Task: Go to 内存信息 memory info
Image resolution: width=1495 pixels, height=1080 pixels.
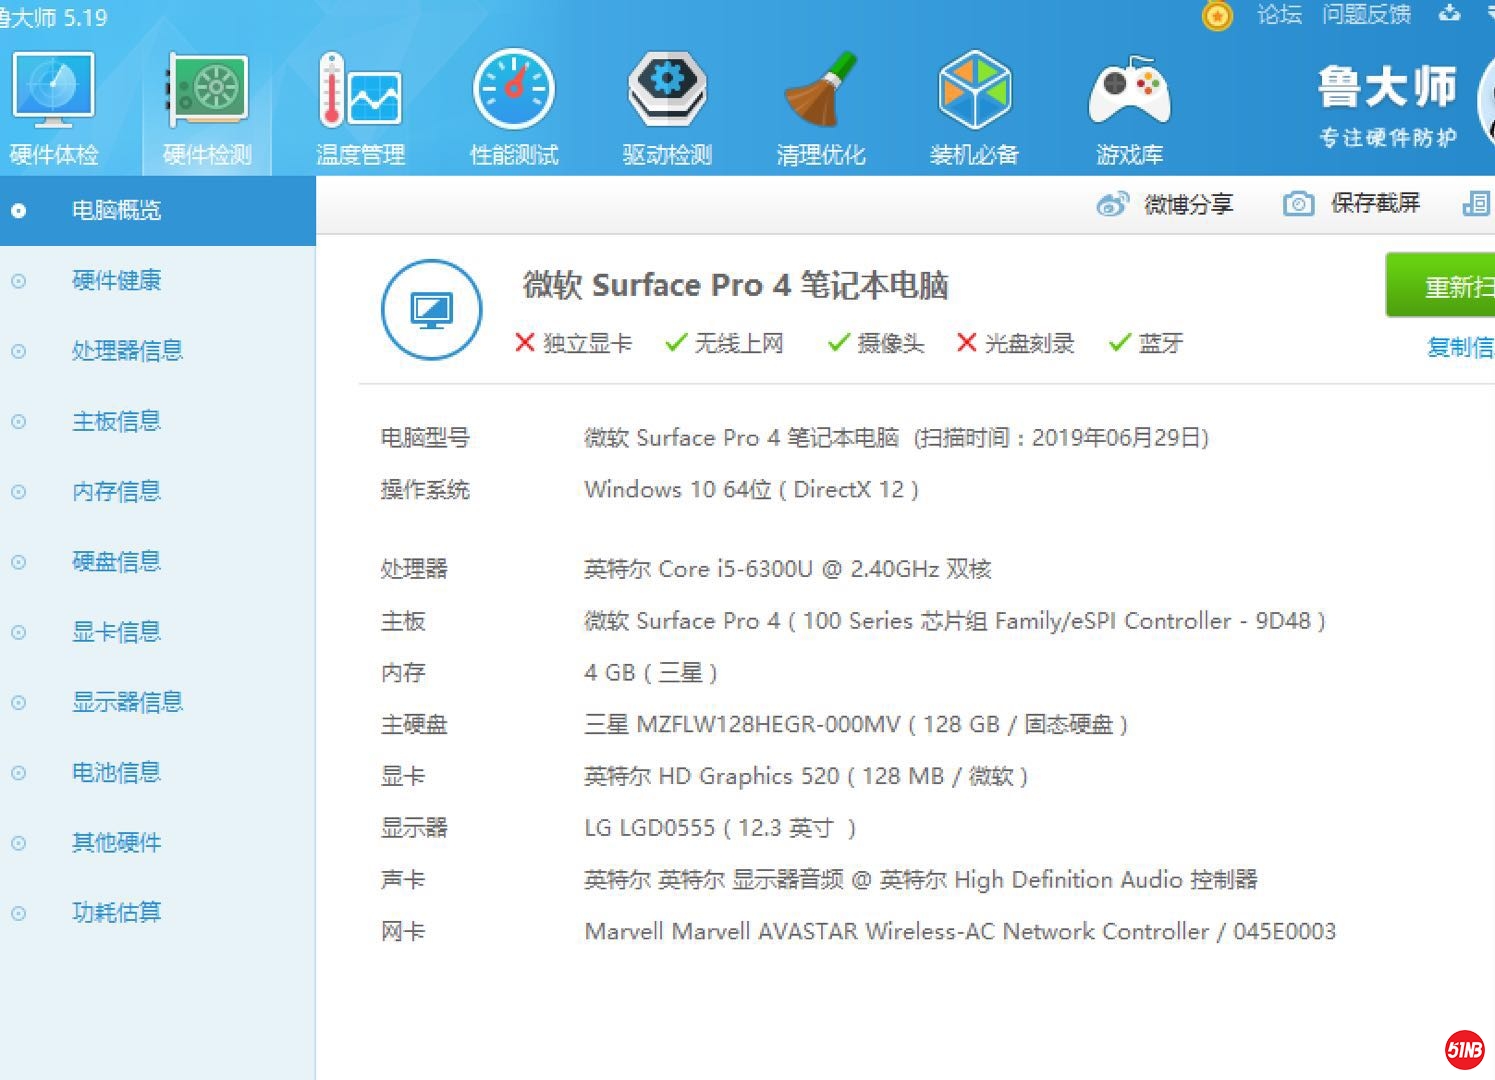Action: point(116,492)
